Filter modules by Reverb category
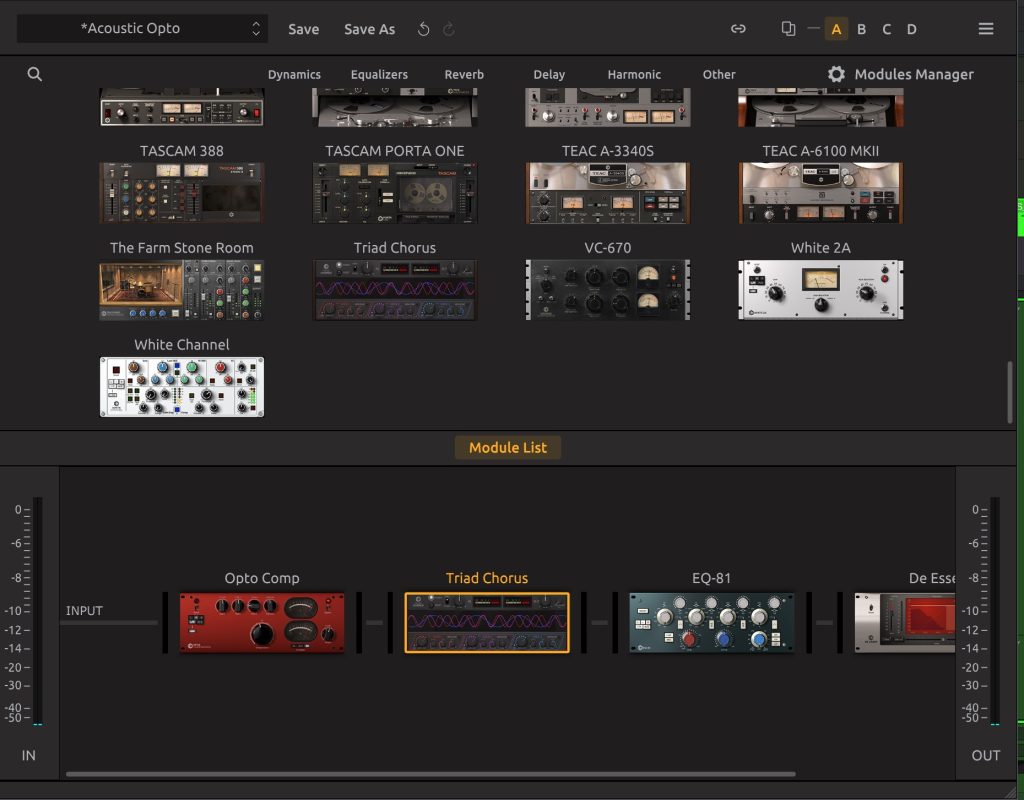 pyautogui.click(x=464, y=74)
